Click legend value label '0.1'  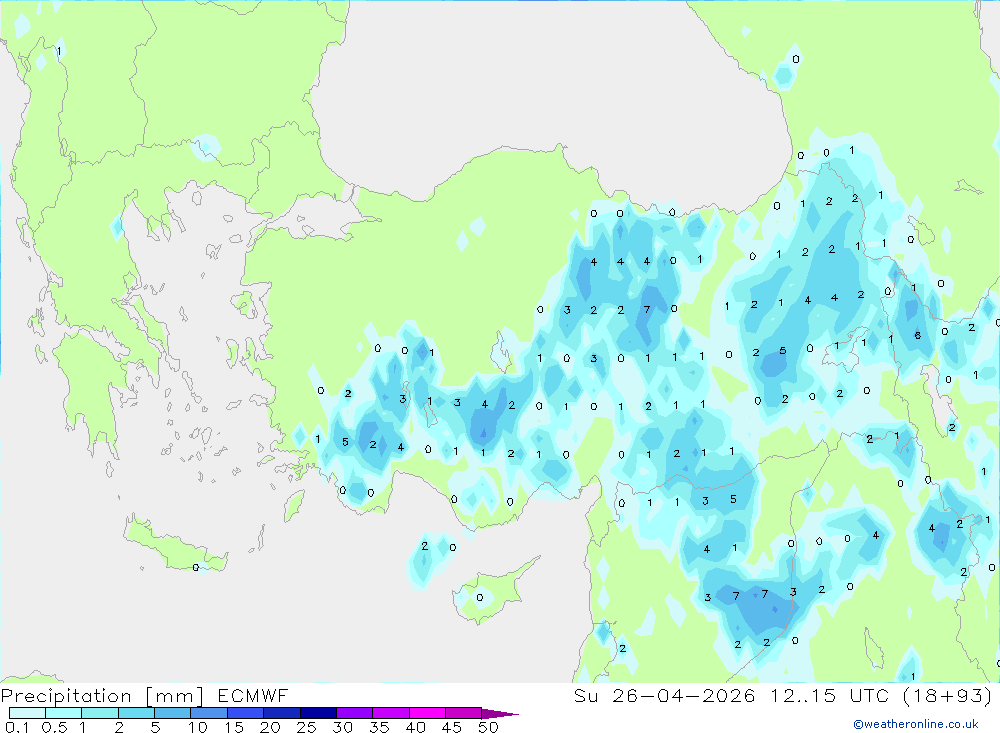coord(17,727)
